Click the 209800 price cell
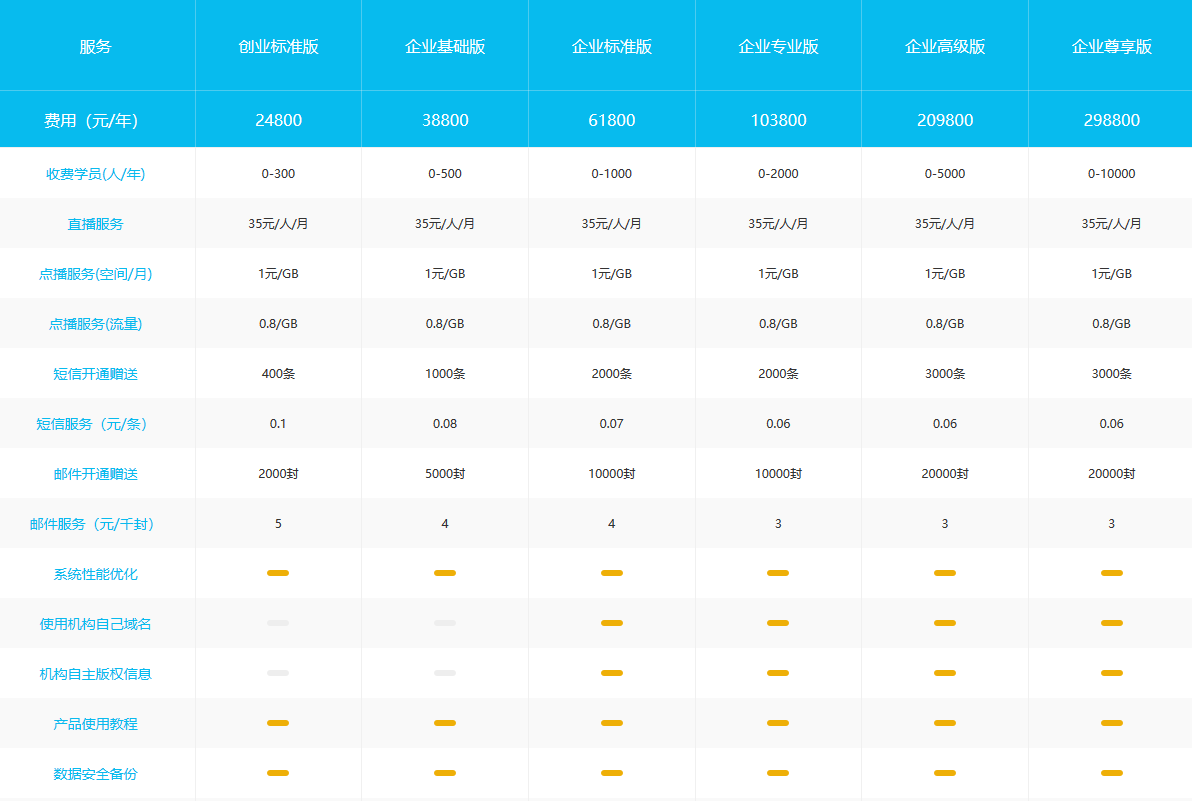Screen dimensions: 1192x801 pyautogui.click(x=945, y=120)
